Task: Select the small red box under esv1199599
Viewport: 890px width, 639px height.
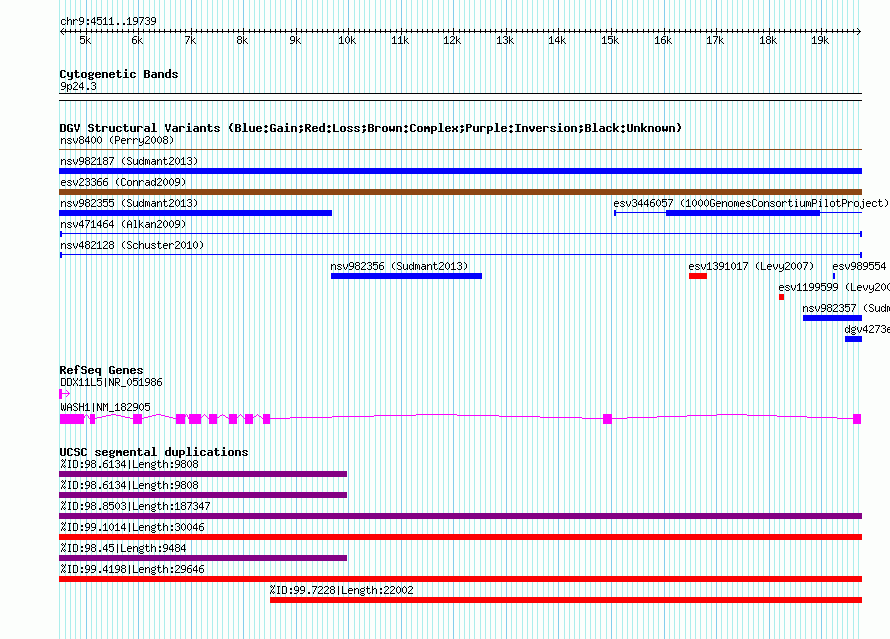Action: pos(782,297)
